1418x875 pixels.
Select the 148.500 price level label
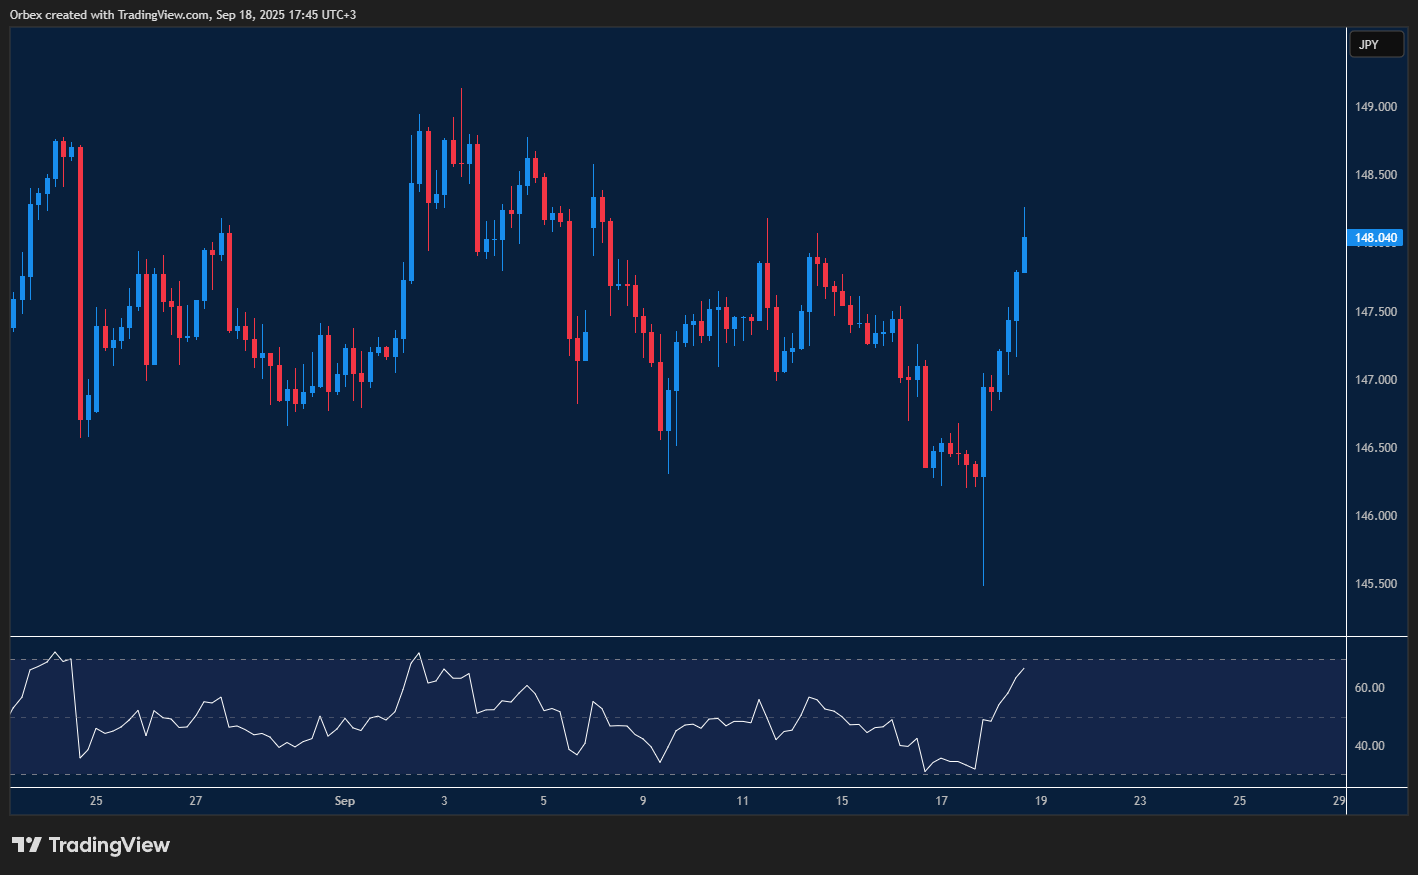[x=1376, y=175]
